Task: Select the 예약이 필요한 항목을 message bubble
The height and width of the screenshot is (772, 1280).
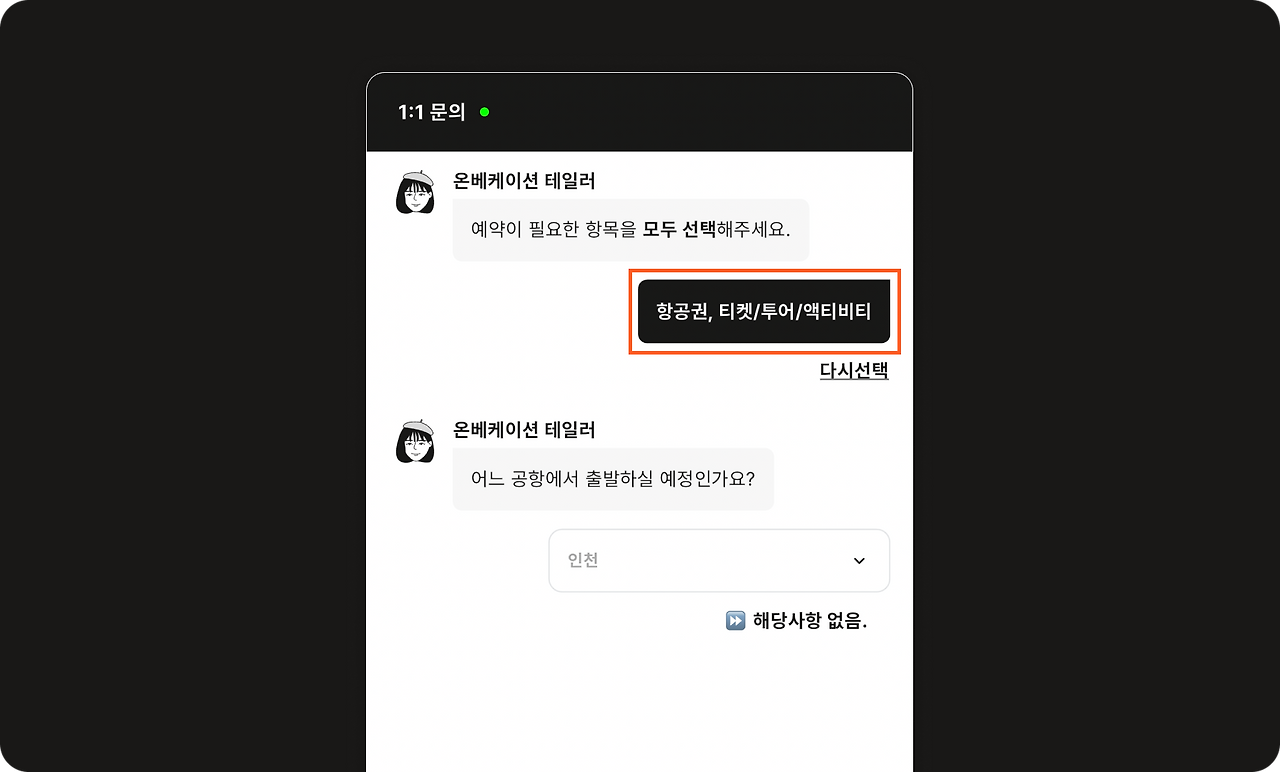Action: pos(631,230)
